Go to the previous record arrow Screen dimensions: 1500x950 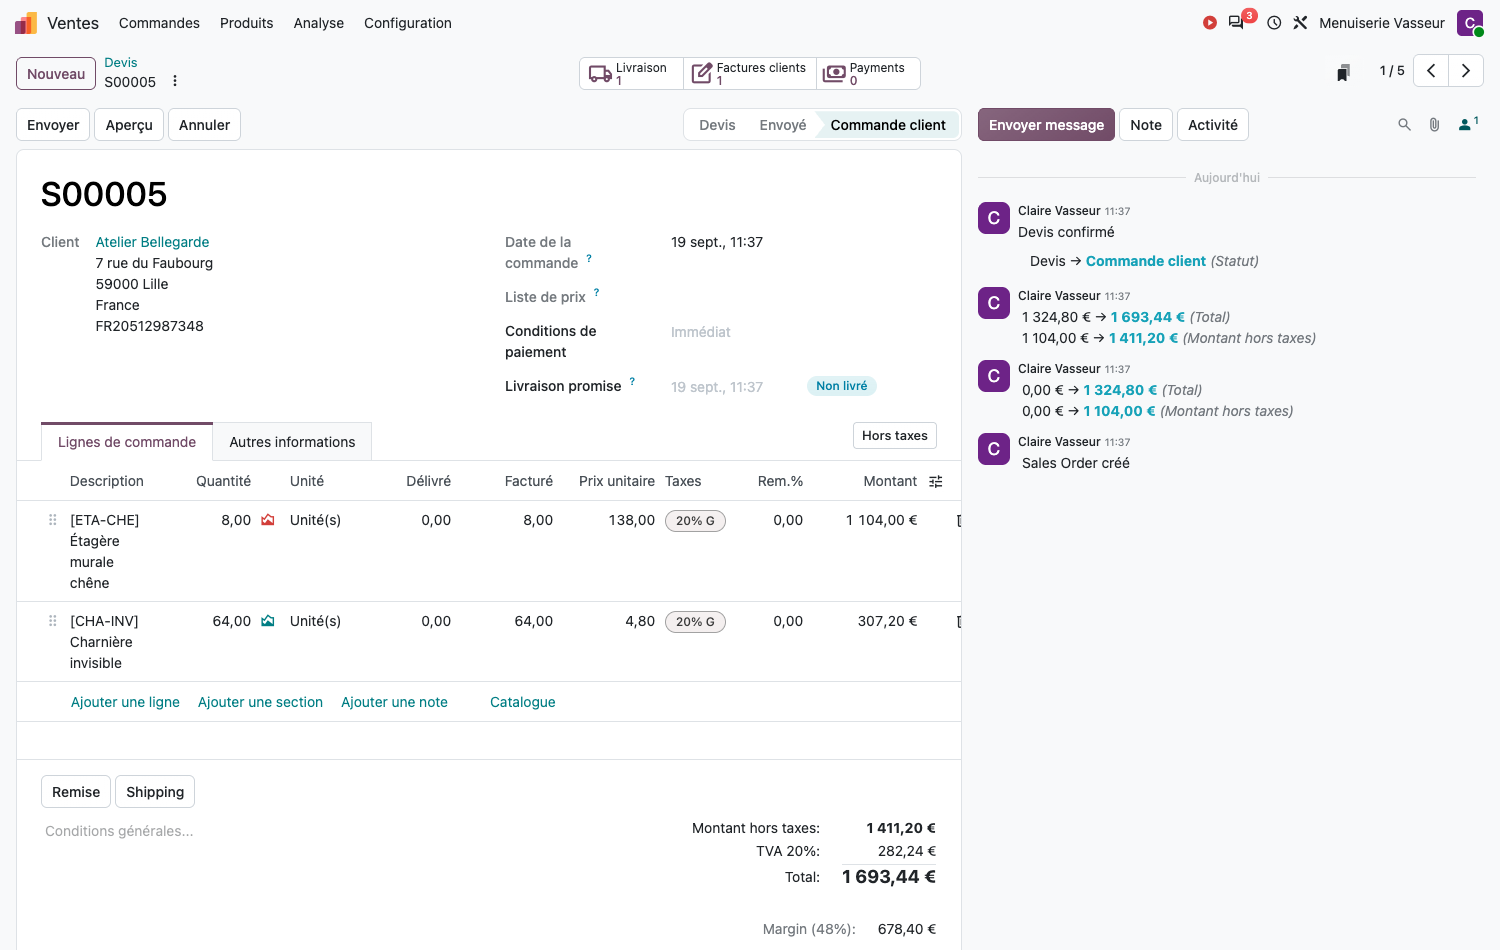1431,71
